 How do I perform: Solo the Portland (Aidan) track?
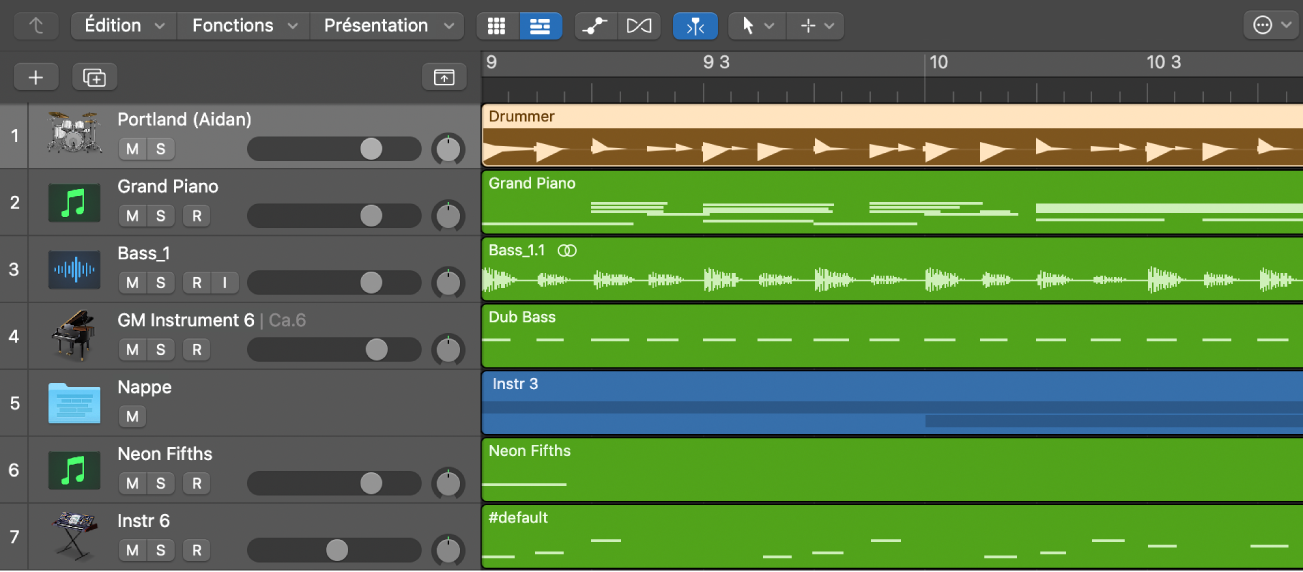pyautogui.click(x=160, y=149)
